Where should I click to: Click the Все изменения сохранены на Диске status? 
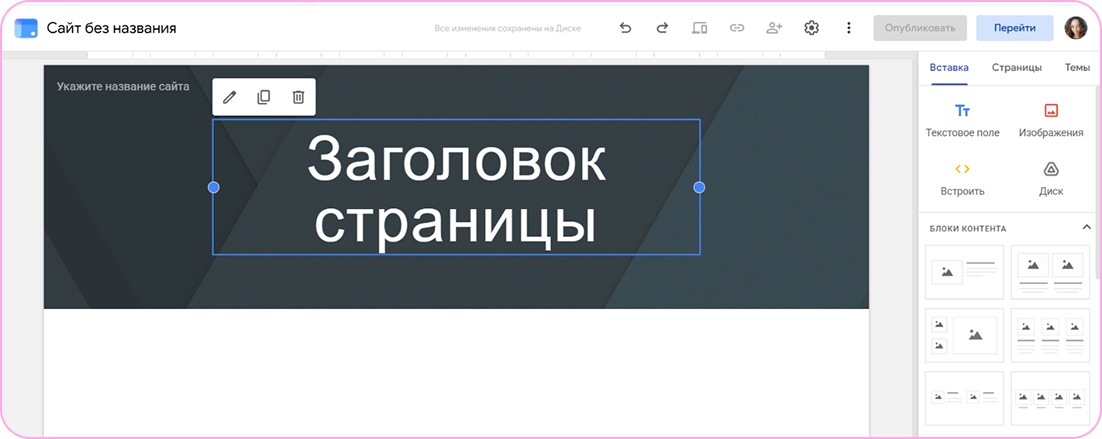tap(507, 29)
